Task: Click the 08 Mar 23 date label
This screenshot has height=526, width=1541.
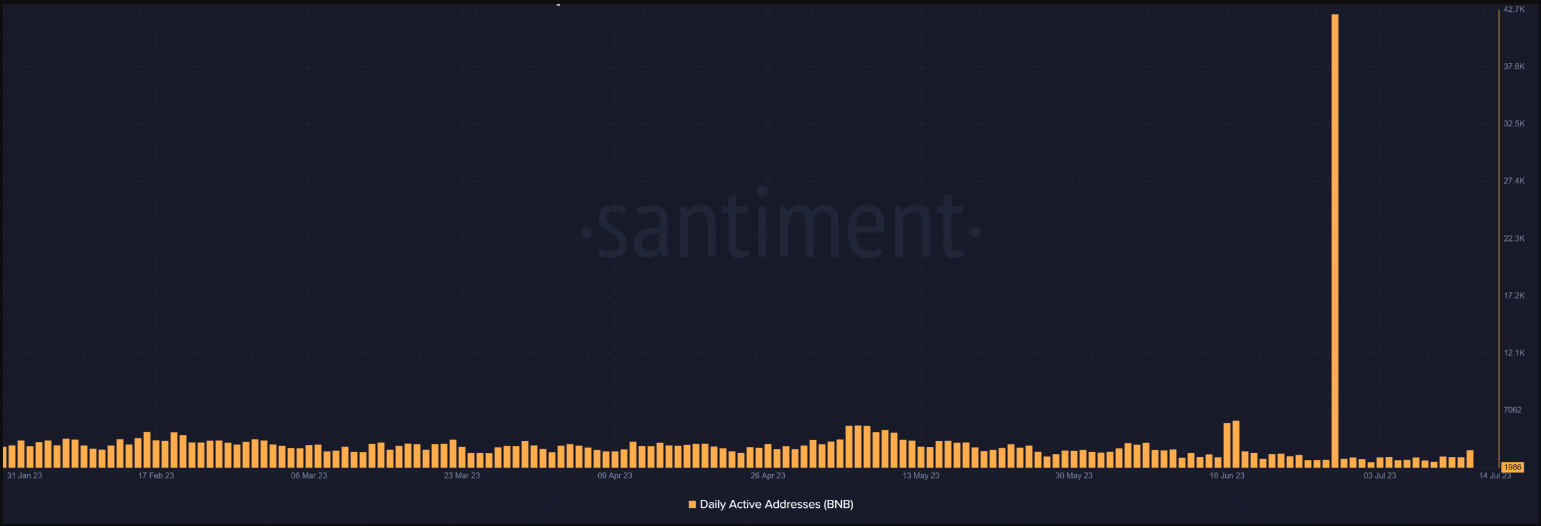Action: [309, 476]
